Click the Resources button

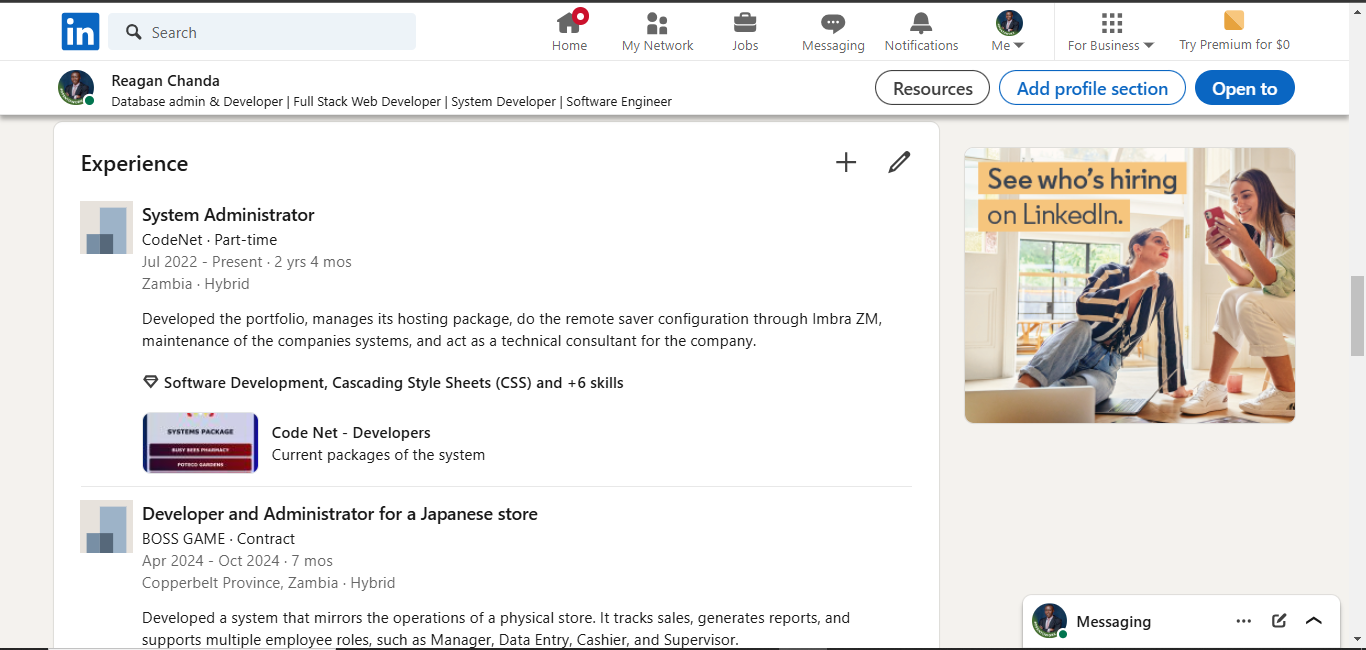pos(932,88)
